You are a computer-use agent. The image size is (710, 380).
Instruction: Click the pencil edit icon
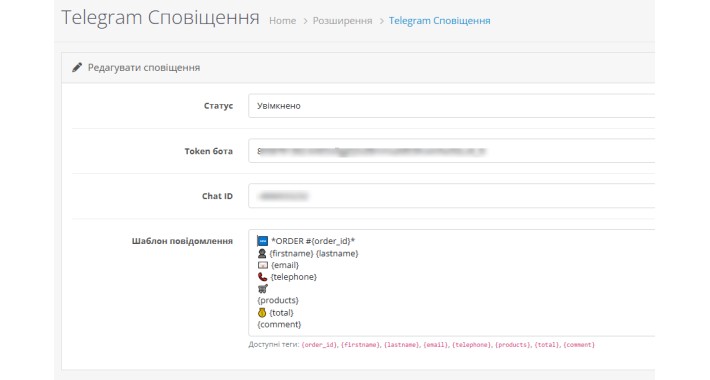tap(77, 67)
